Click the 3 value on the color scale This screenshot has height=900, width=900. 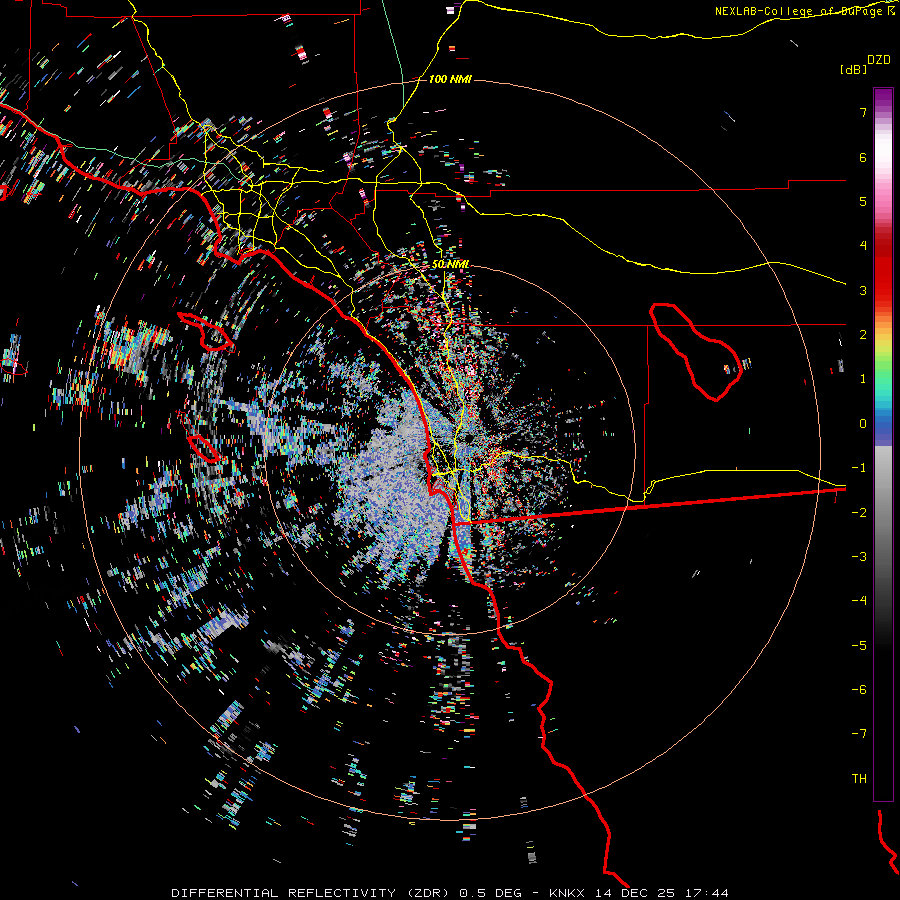(863, 290)
